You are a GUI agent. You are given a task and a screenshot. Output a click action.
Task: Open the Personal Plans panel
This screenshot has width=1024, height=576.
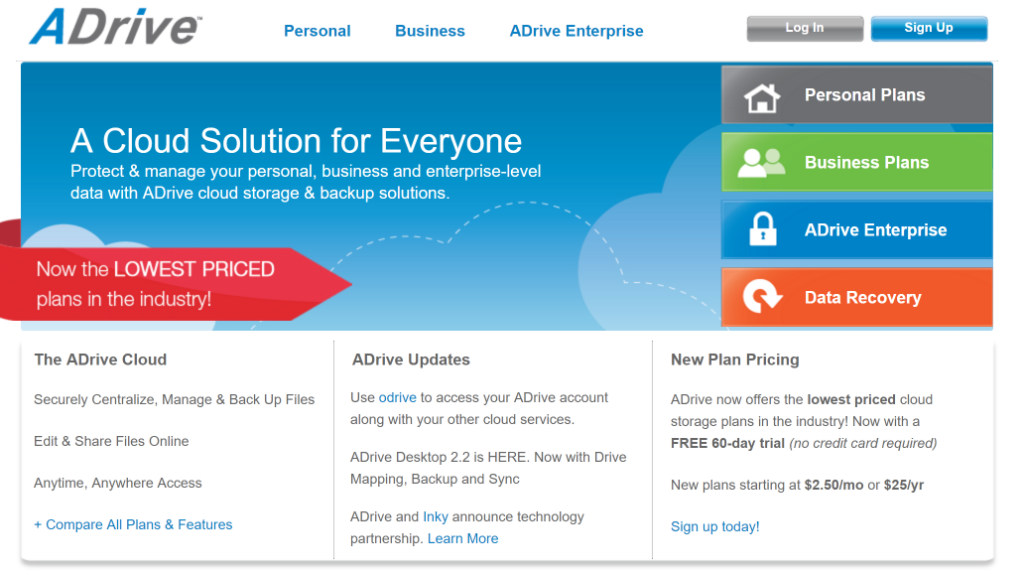(x=870, y=94)
